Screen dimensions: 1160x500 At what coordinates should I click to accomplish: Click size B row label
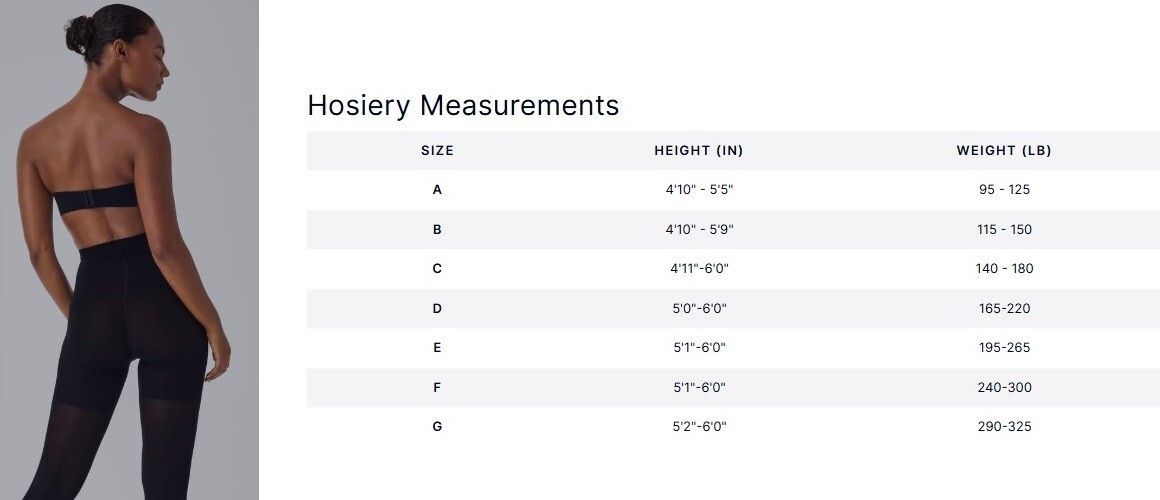[437, 230]
